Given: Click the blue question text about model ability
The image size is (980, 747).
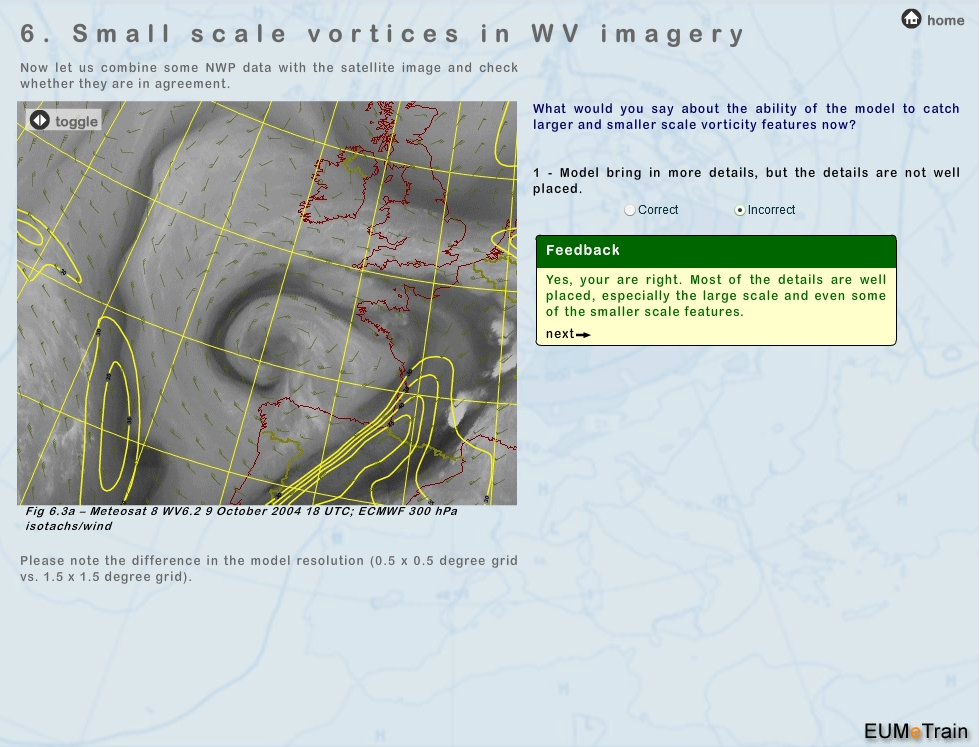Looking at the screenshot, I should [x=746, y=116].
